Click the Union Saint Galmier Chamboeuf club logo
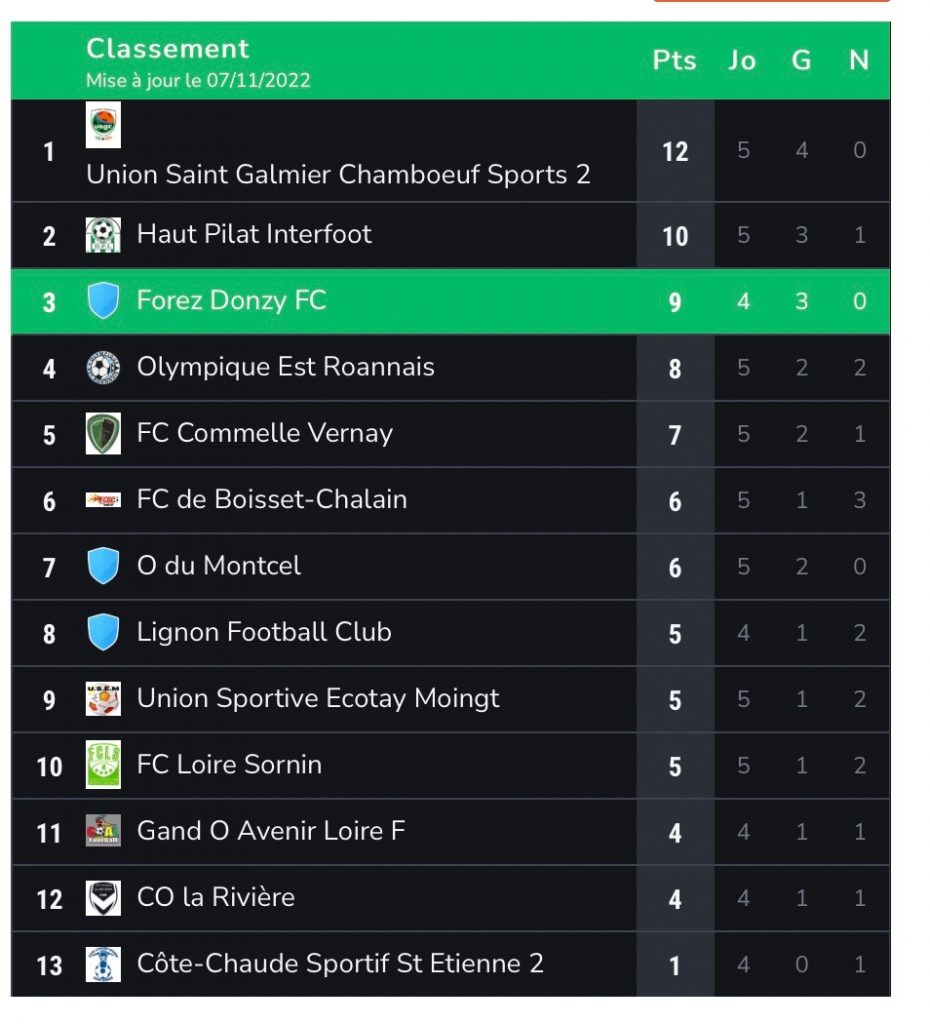This screenshot has height=1024, width=930. 103,125
